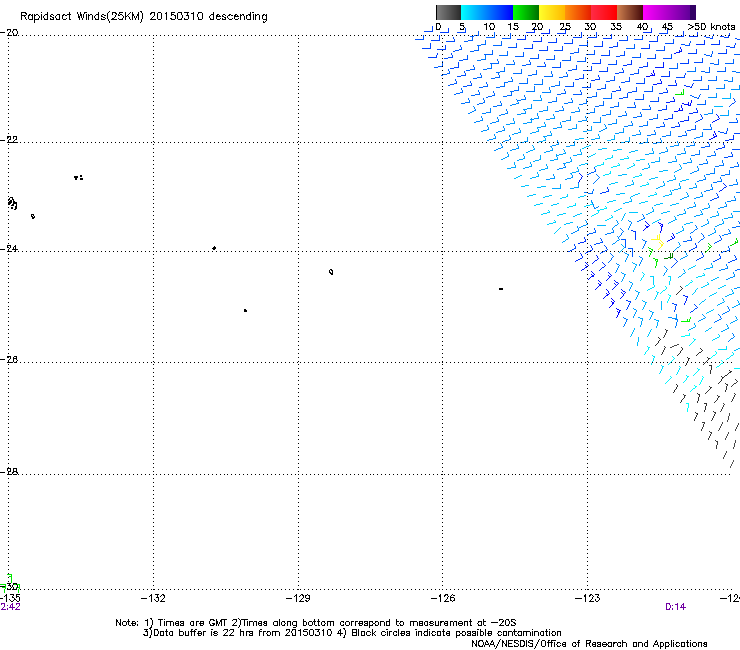Click the note line '3)Data buffer is 22 hrs'

352,633
